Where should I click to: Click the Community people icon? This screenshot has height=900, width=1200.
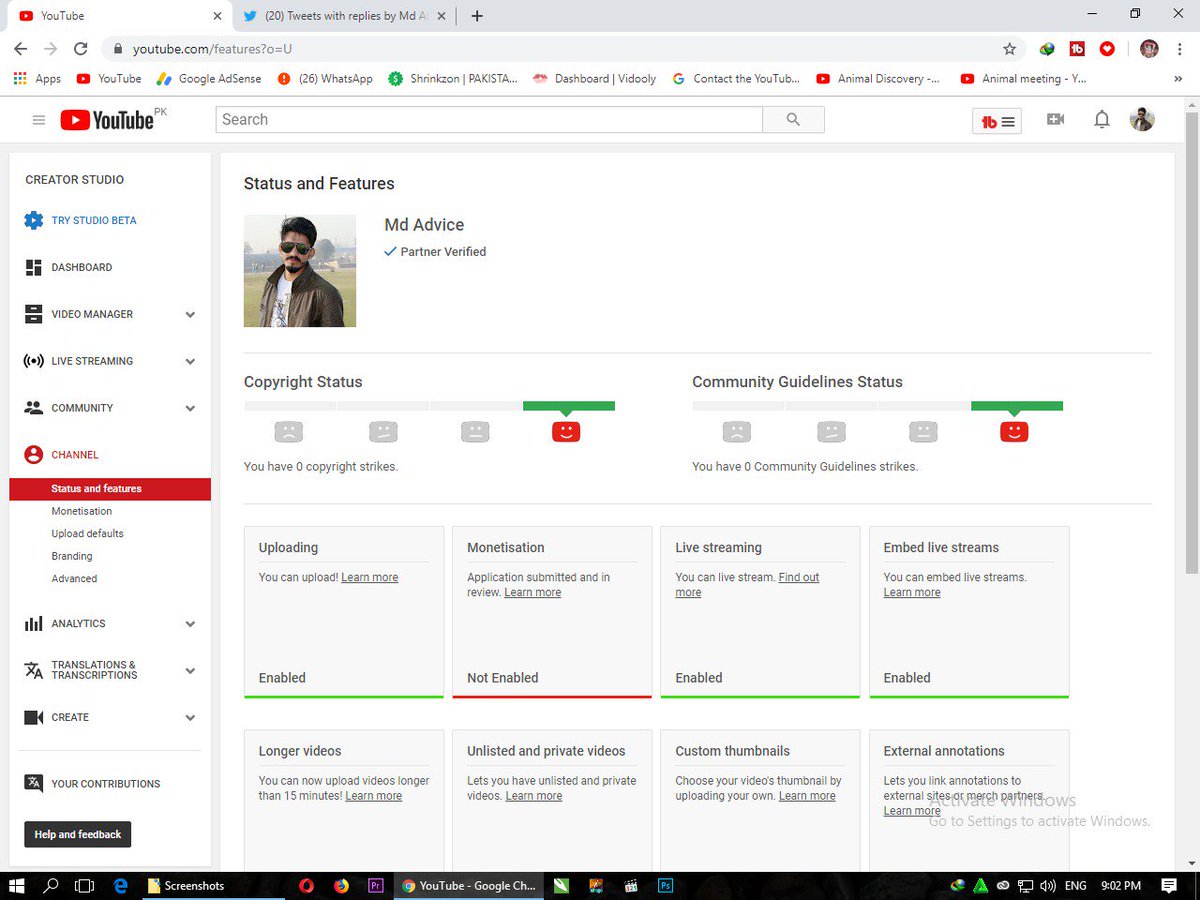(x=33, y=408)
